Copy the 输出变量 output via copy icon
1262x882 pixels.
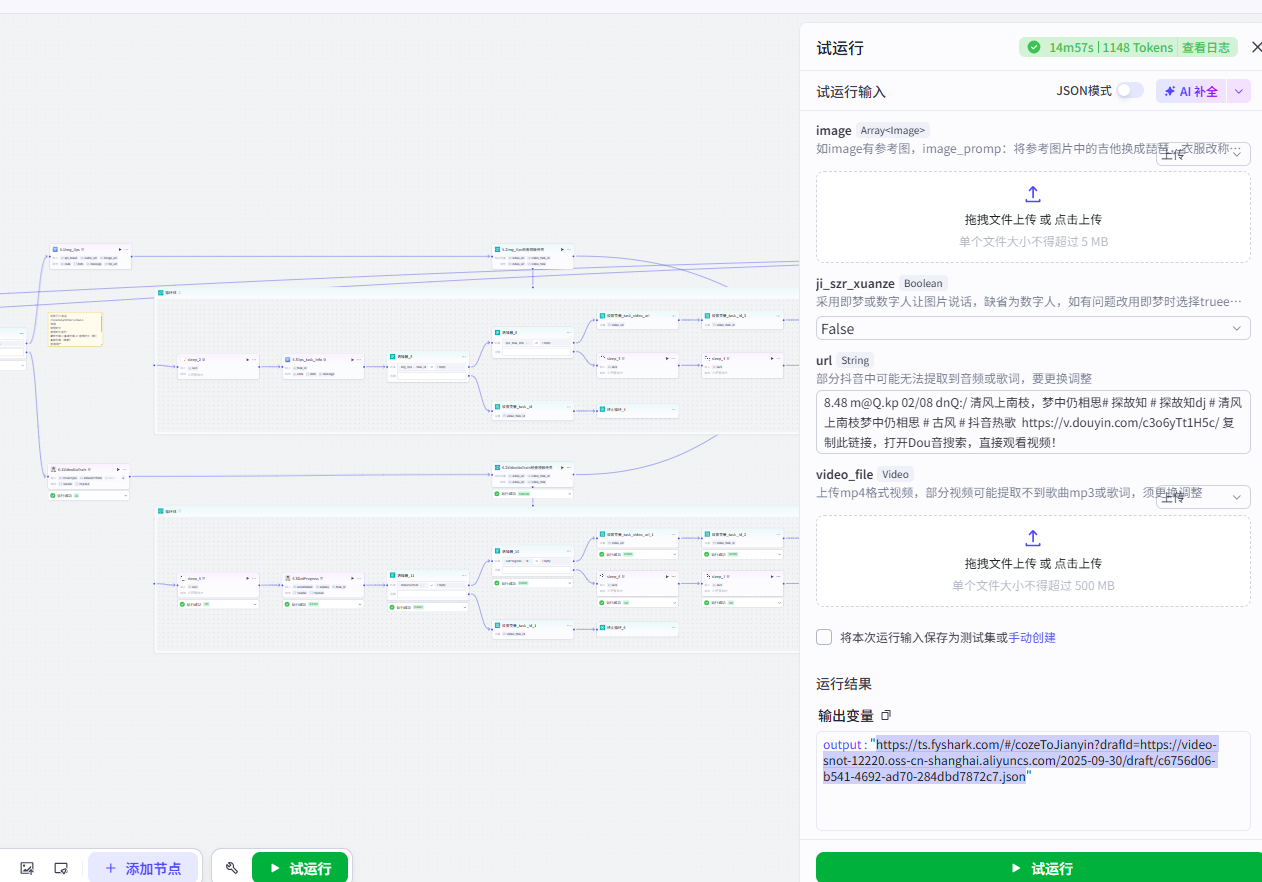pos(886,715)
